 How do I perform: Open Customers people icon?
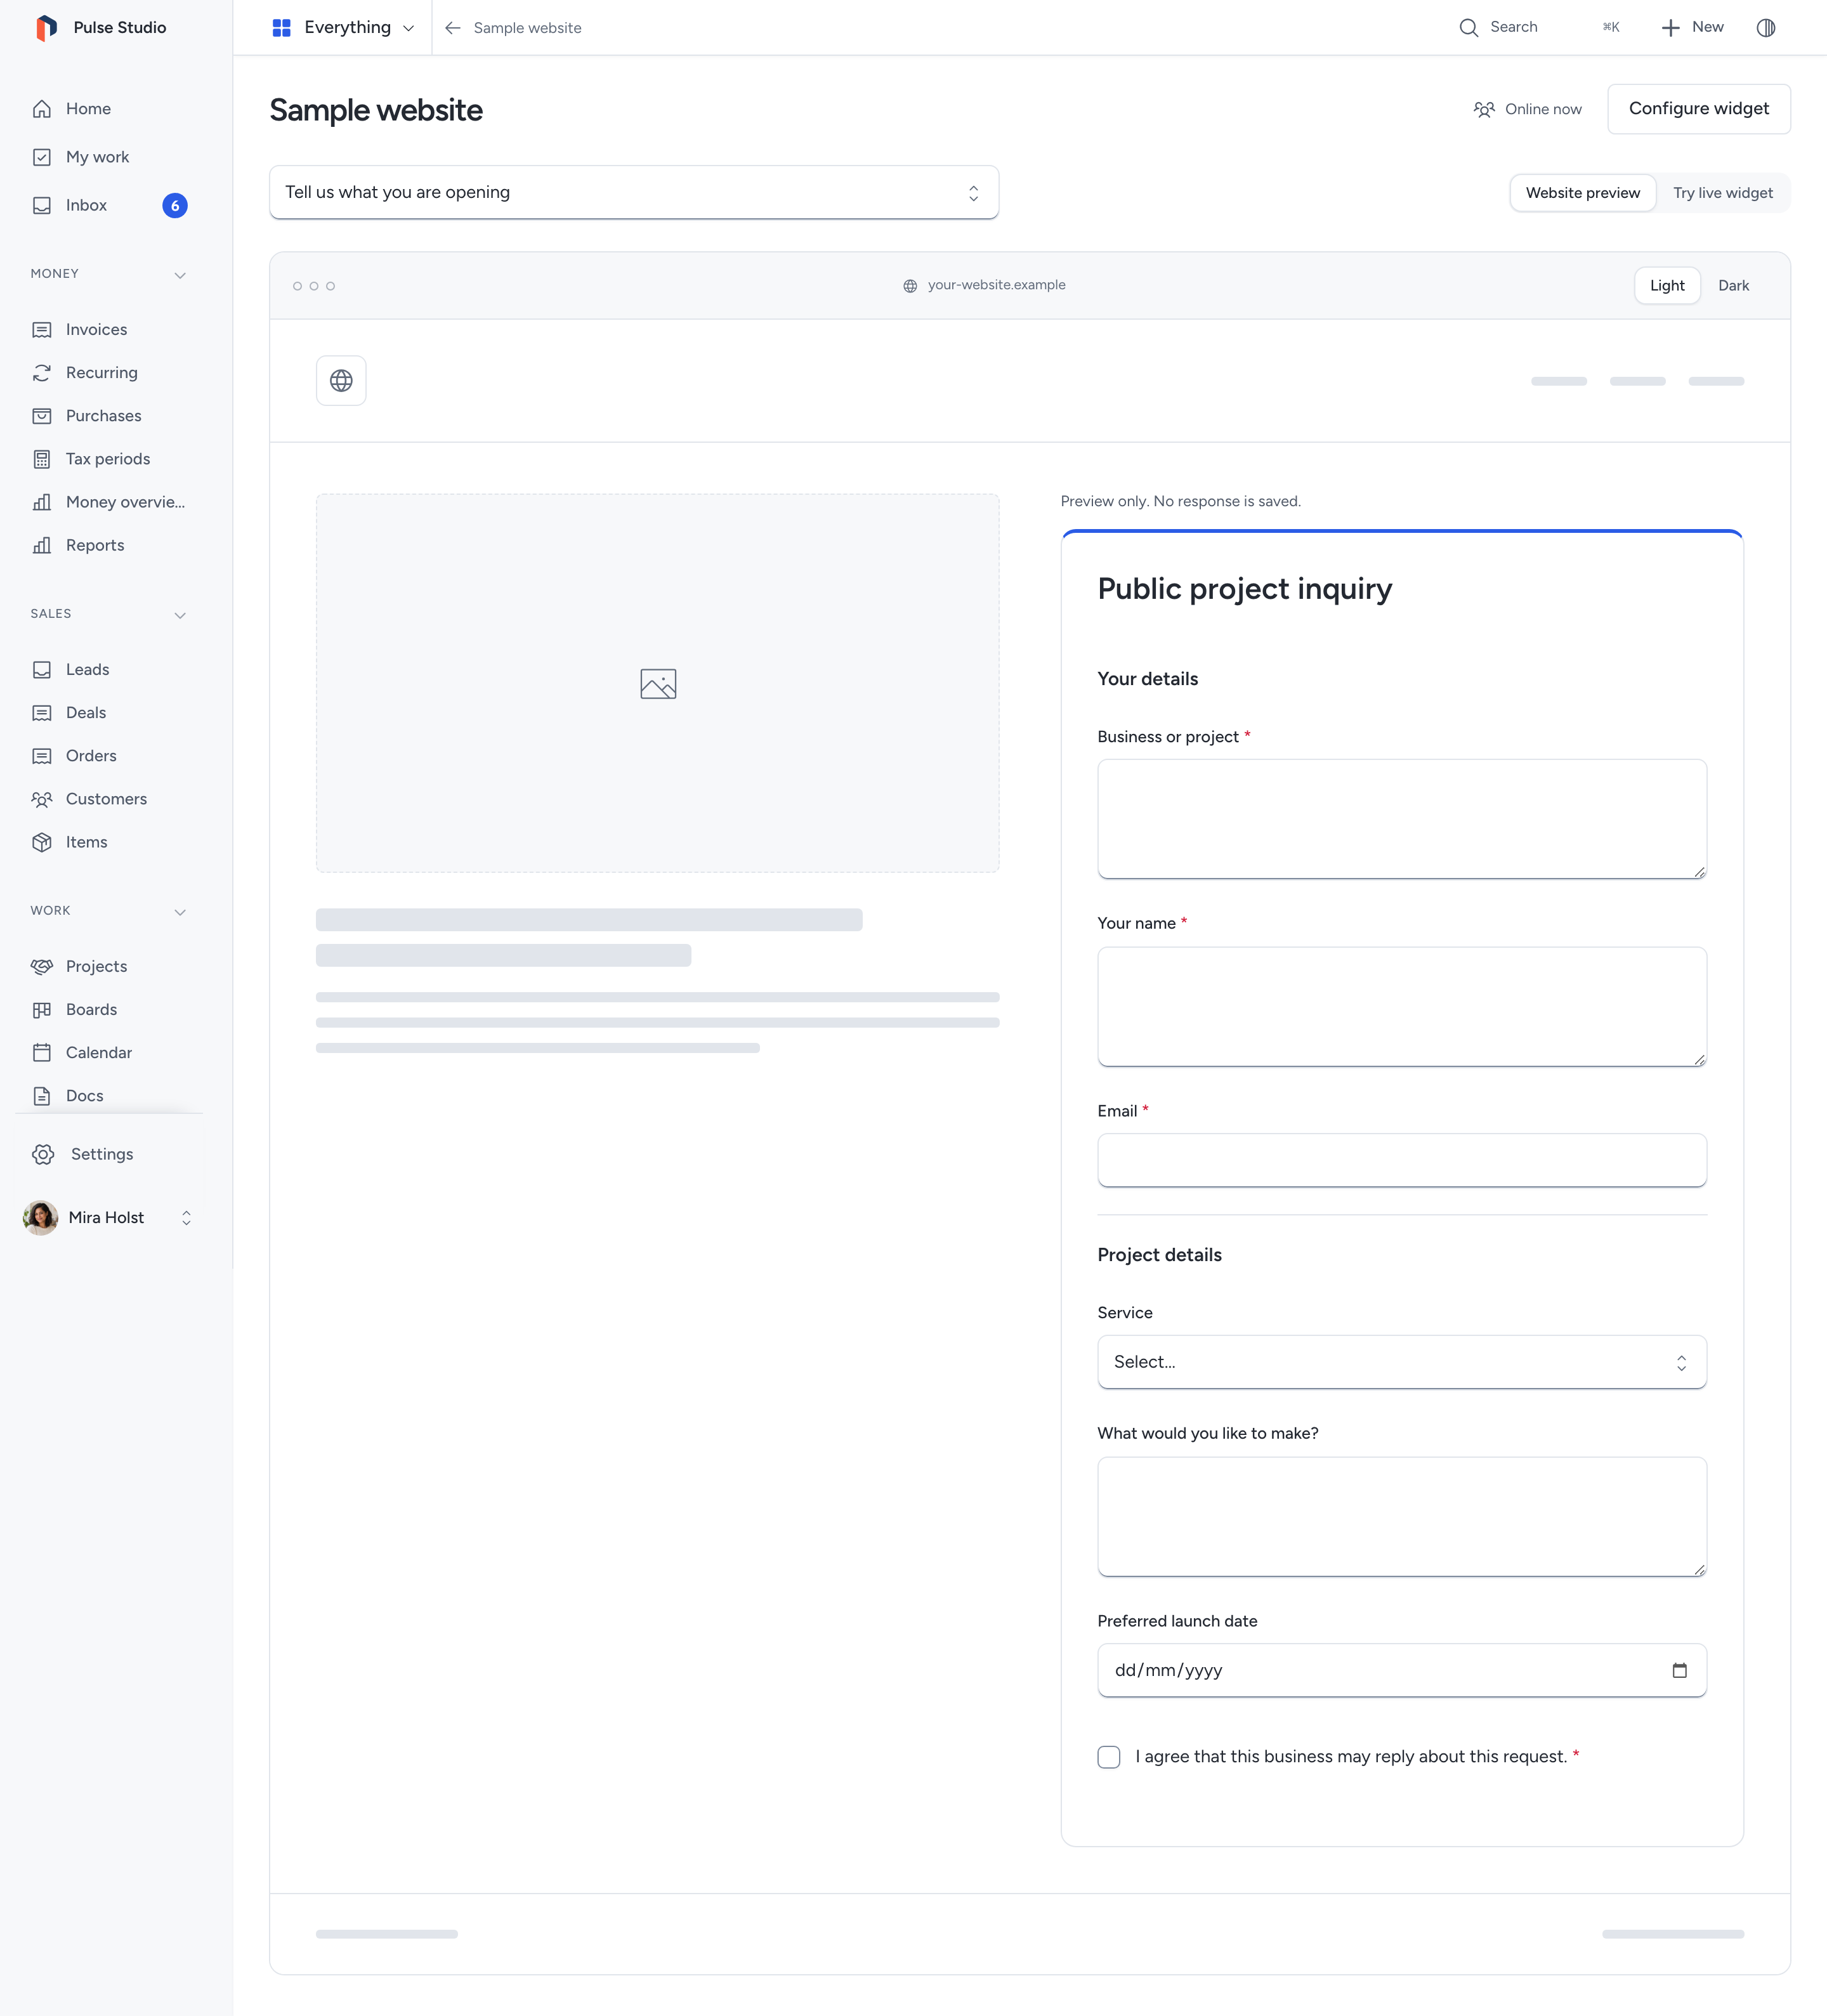tap(42, 799)
